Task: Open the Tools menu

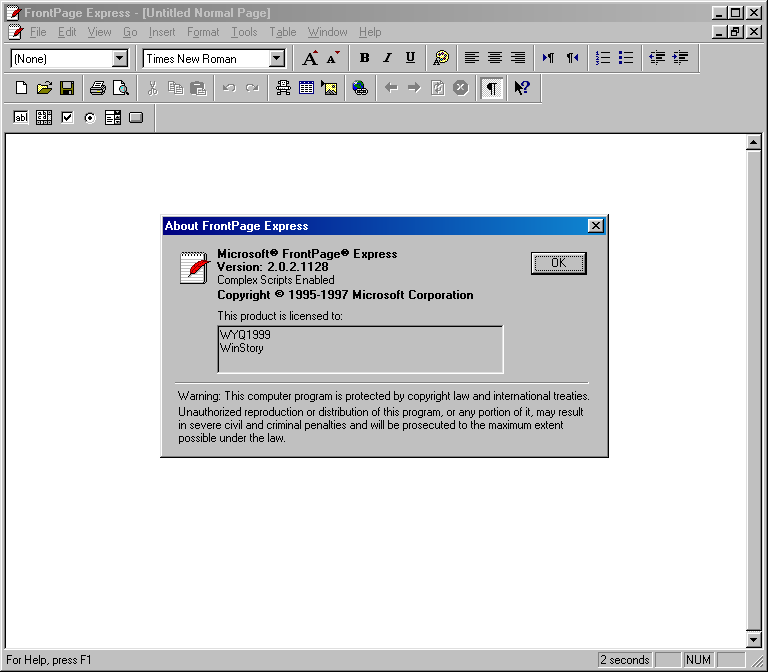Action: click(x=244, y=32)
